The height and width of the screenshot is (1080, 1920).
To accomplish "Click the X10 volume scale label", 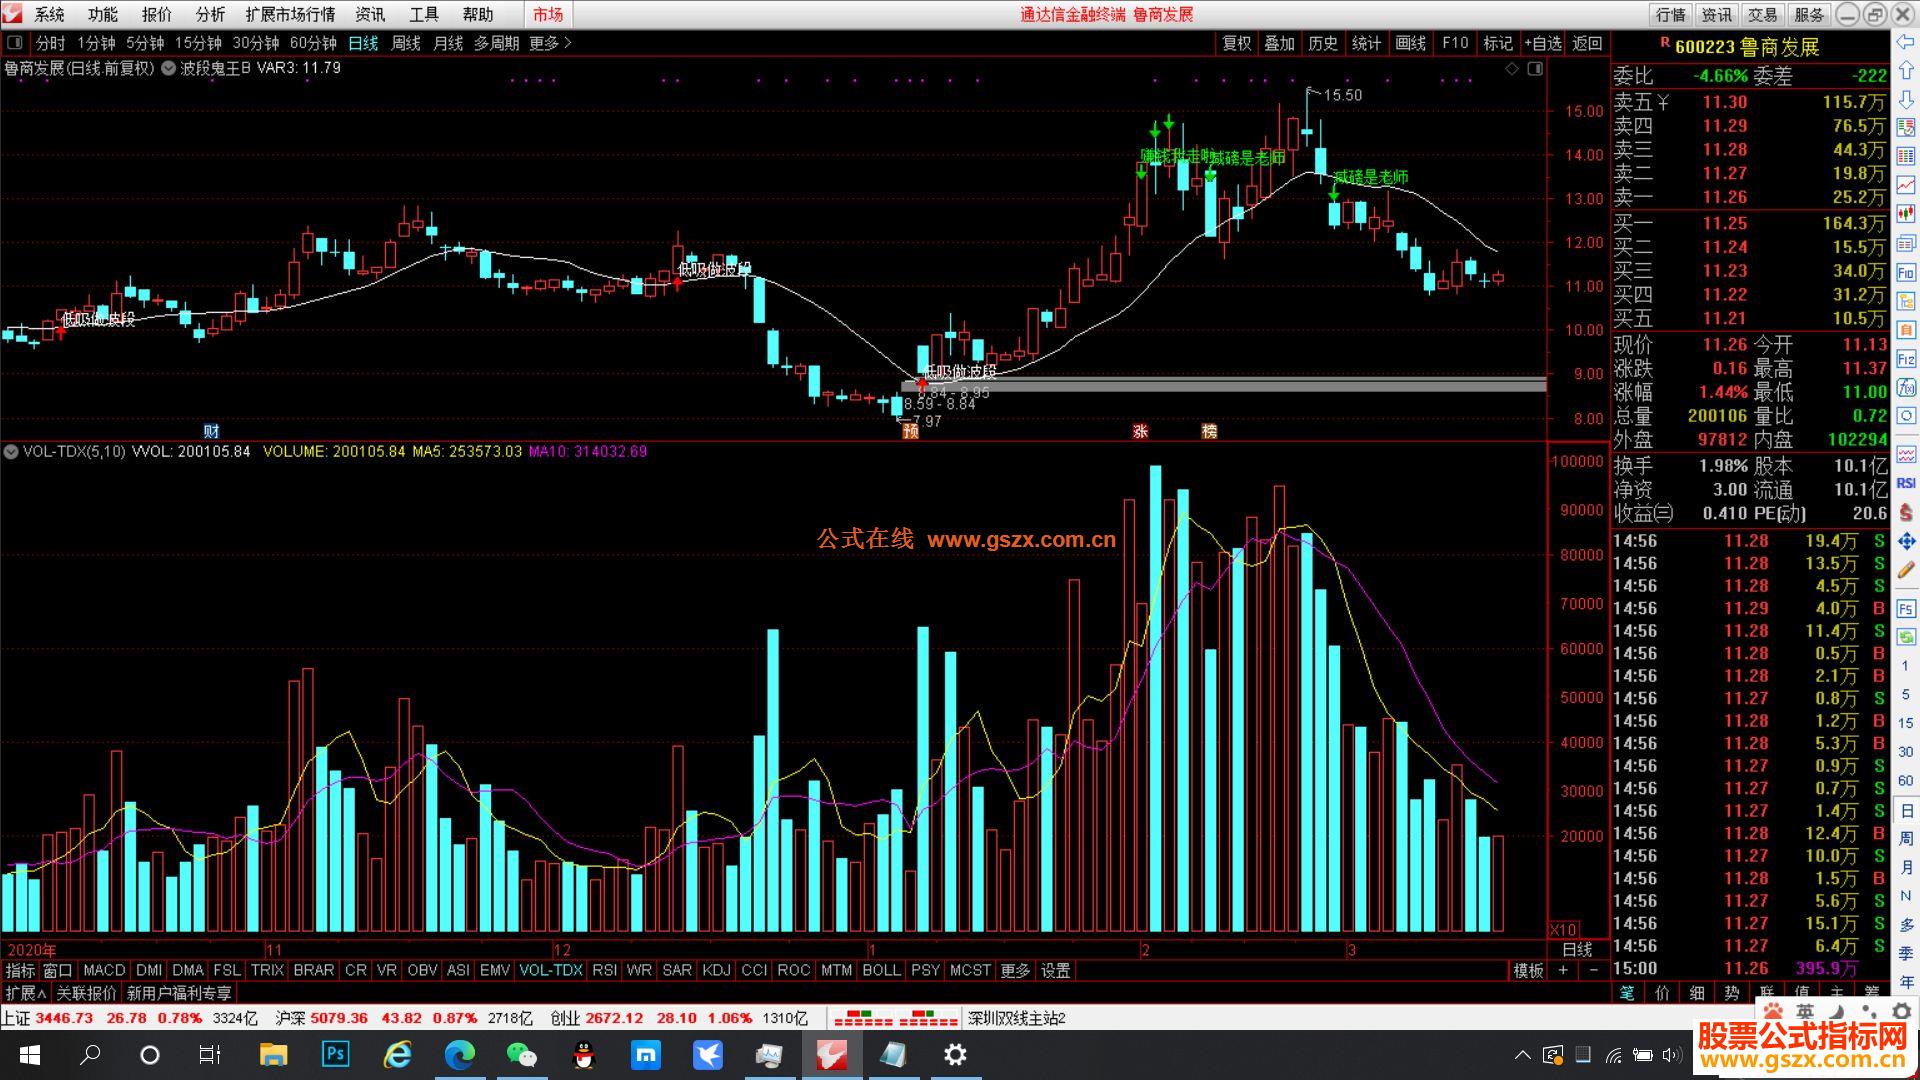I will pos(1563,929).
